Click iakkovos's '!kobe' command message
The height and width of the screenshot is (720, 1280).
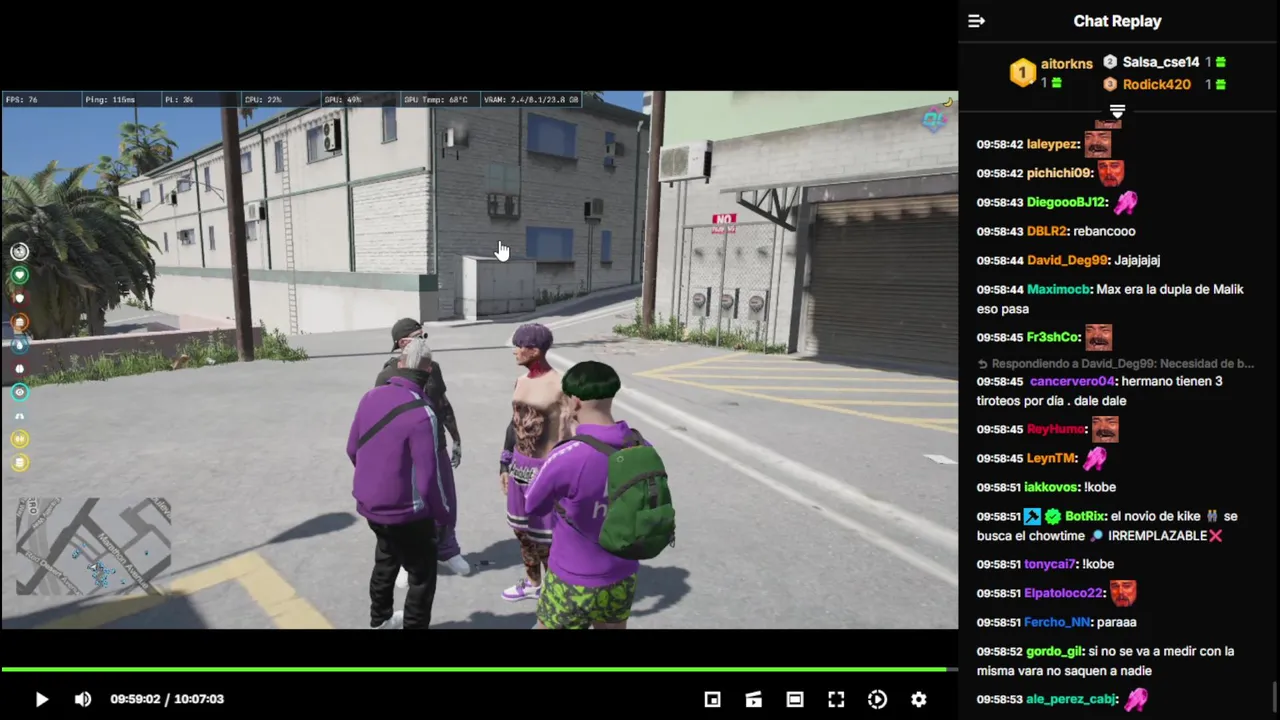tap(1100, 487)
